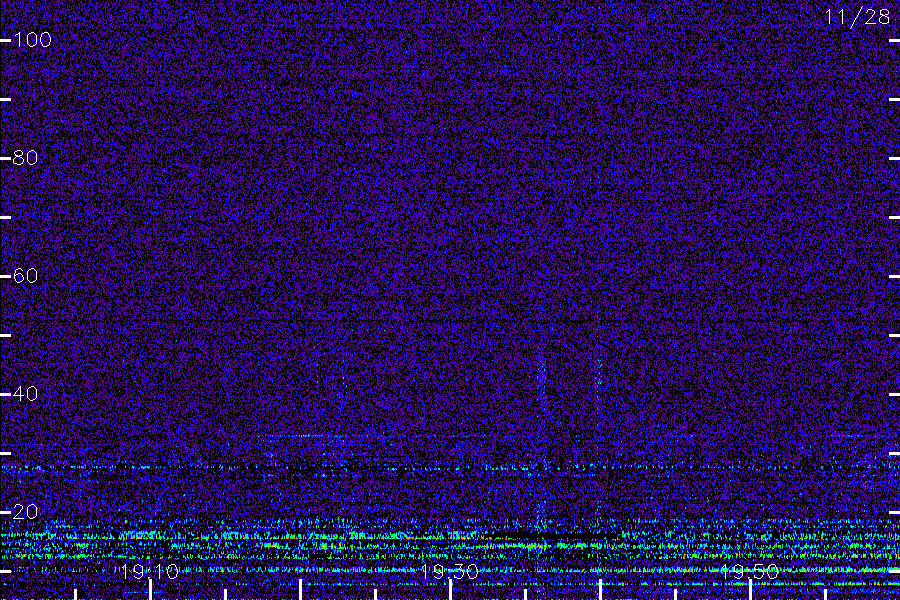Click the 60 frequency axis label
This screenshot has height=600, width=900.
tap(25, 276)
